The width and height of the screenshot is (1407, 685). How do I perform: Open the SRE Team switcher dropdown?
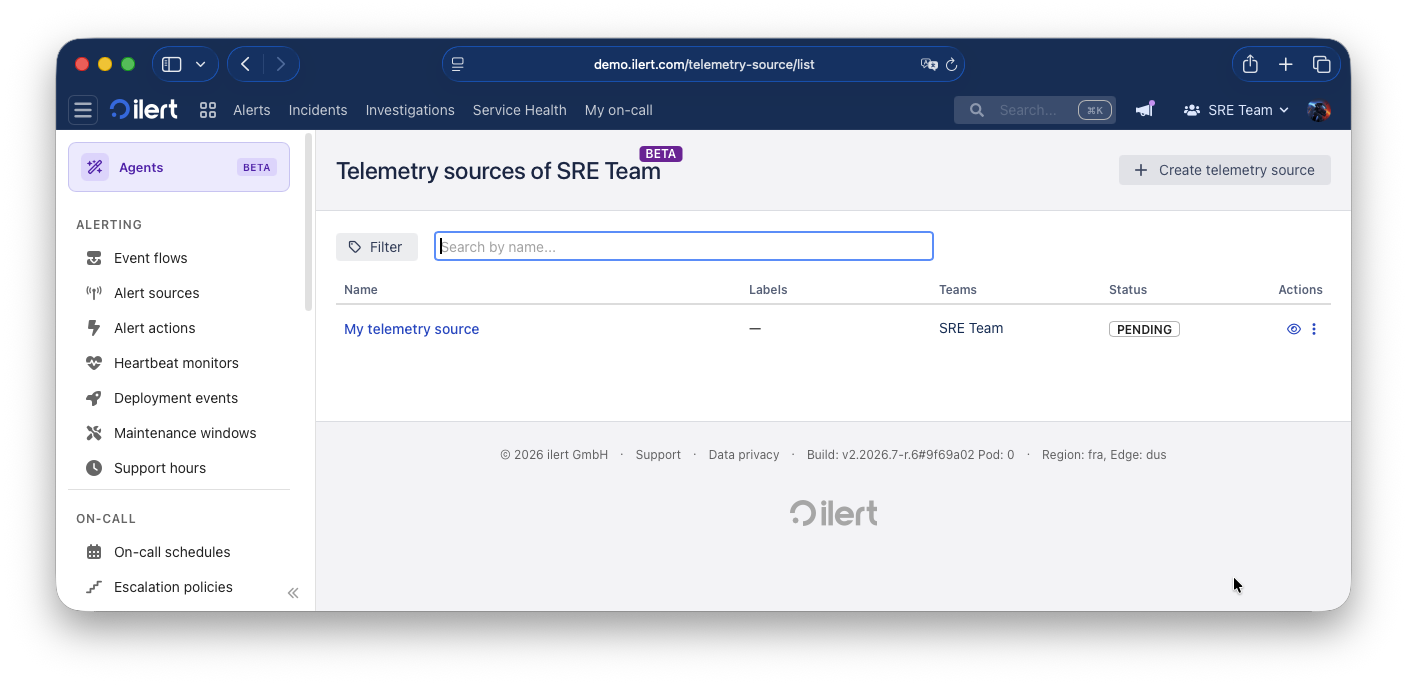point(1236,110)
